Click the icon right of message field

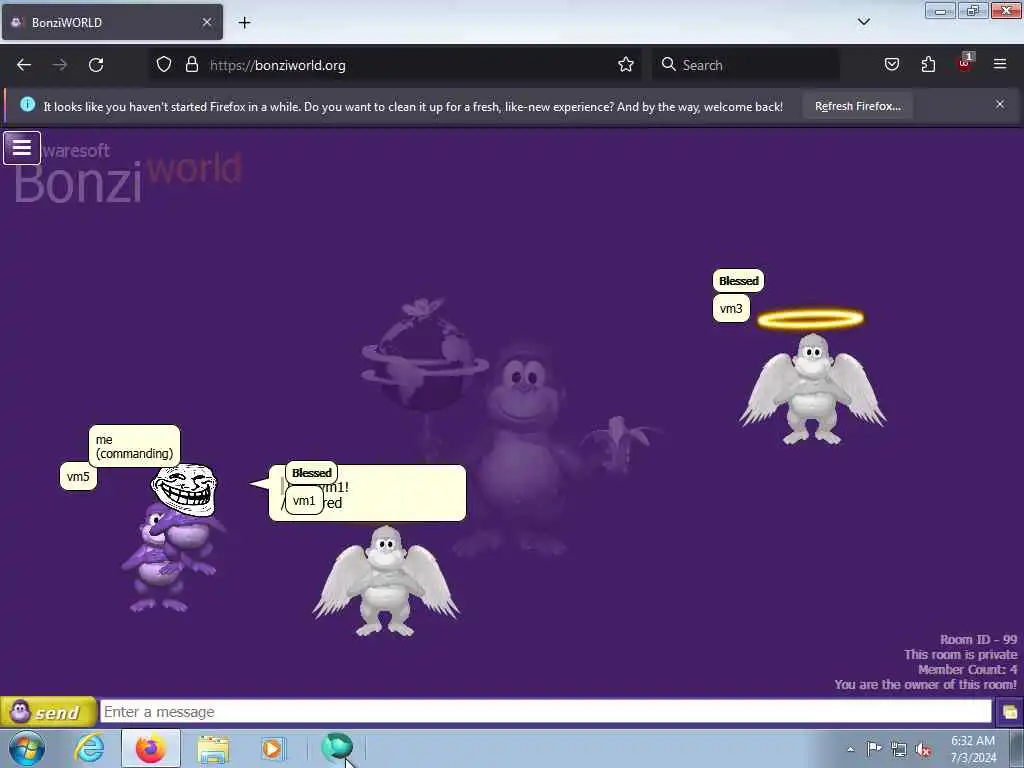tap(1009, 712)
